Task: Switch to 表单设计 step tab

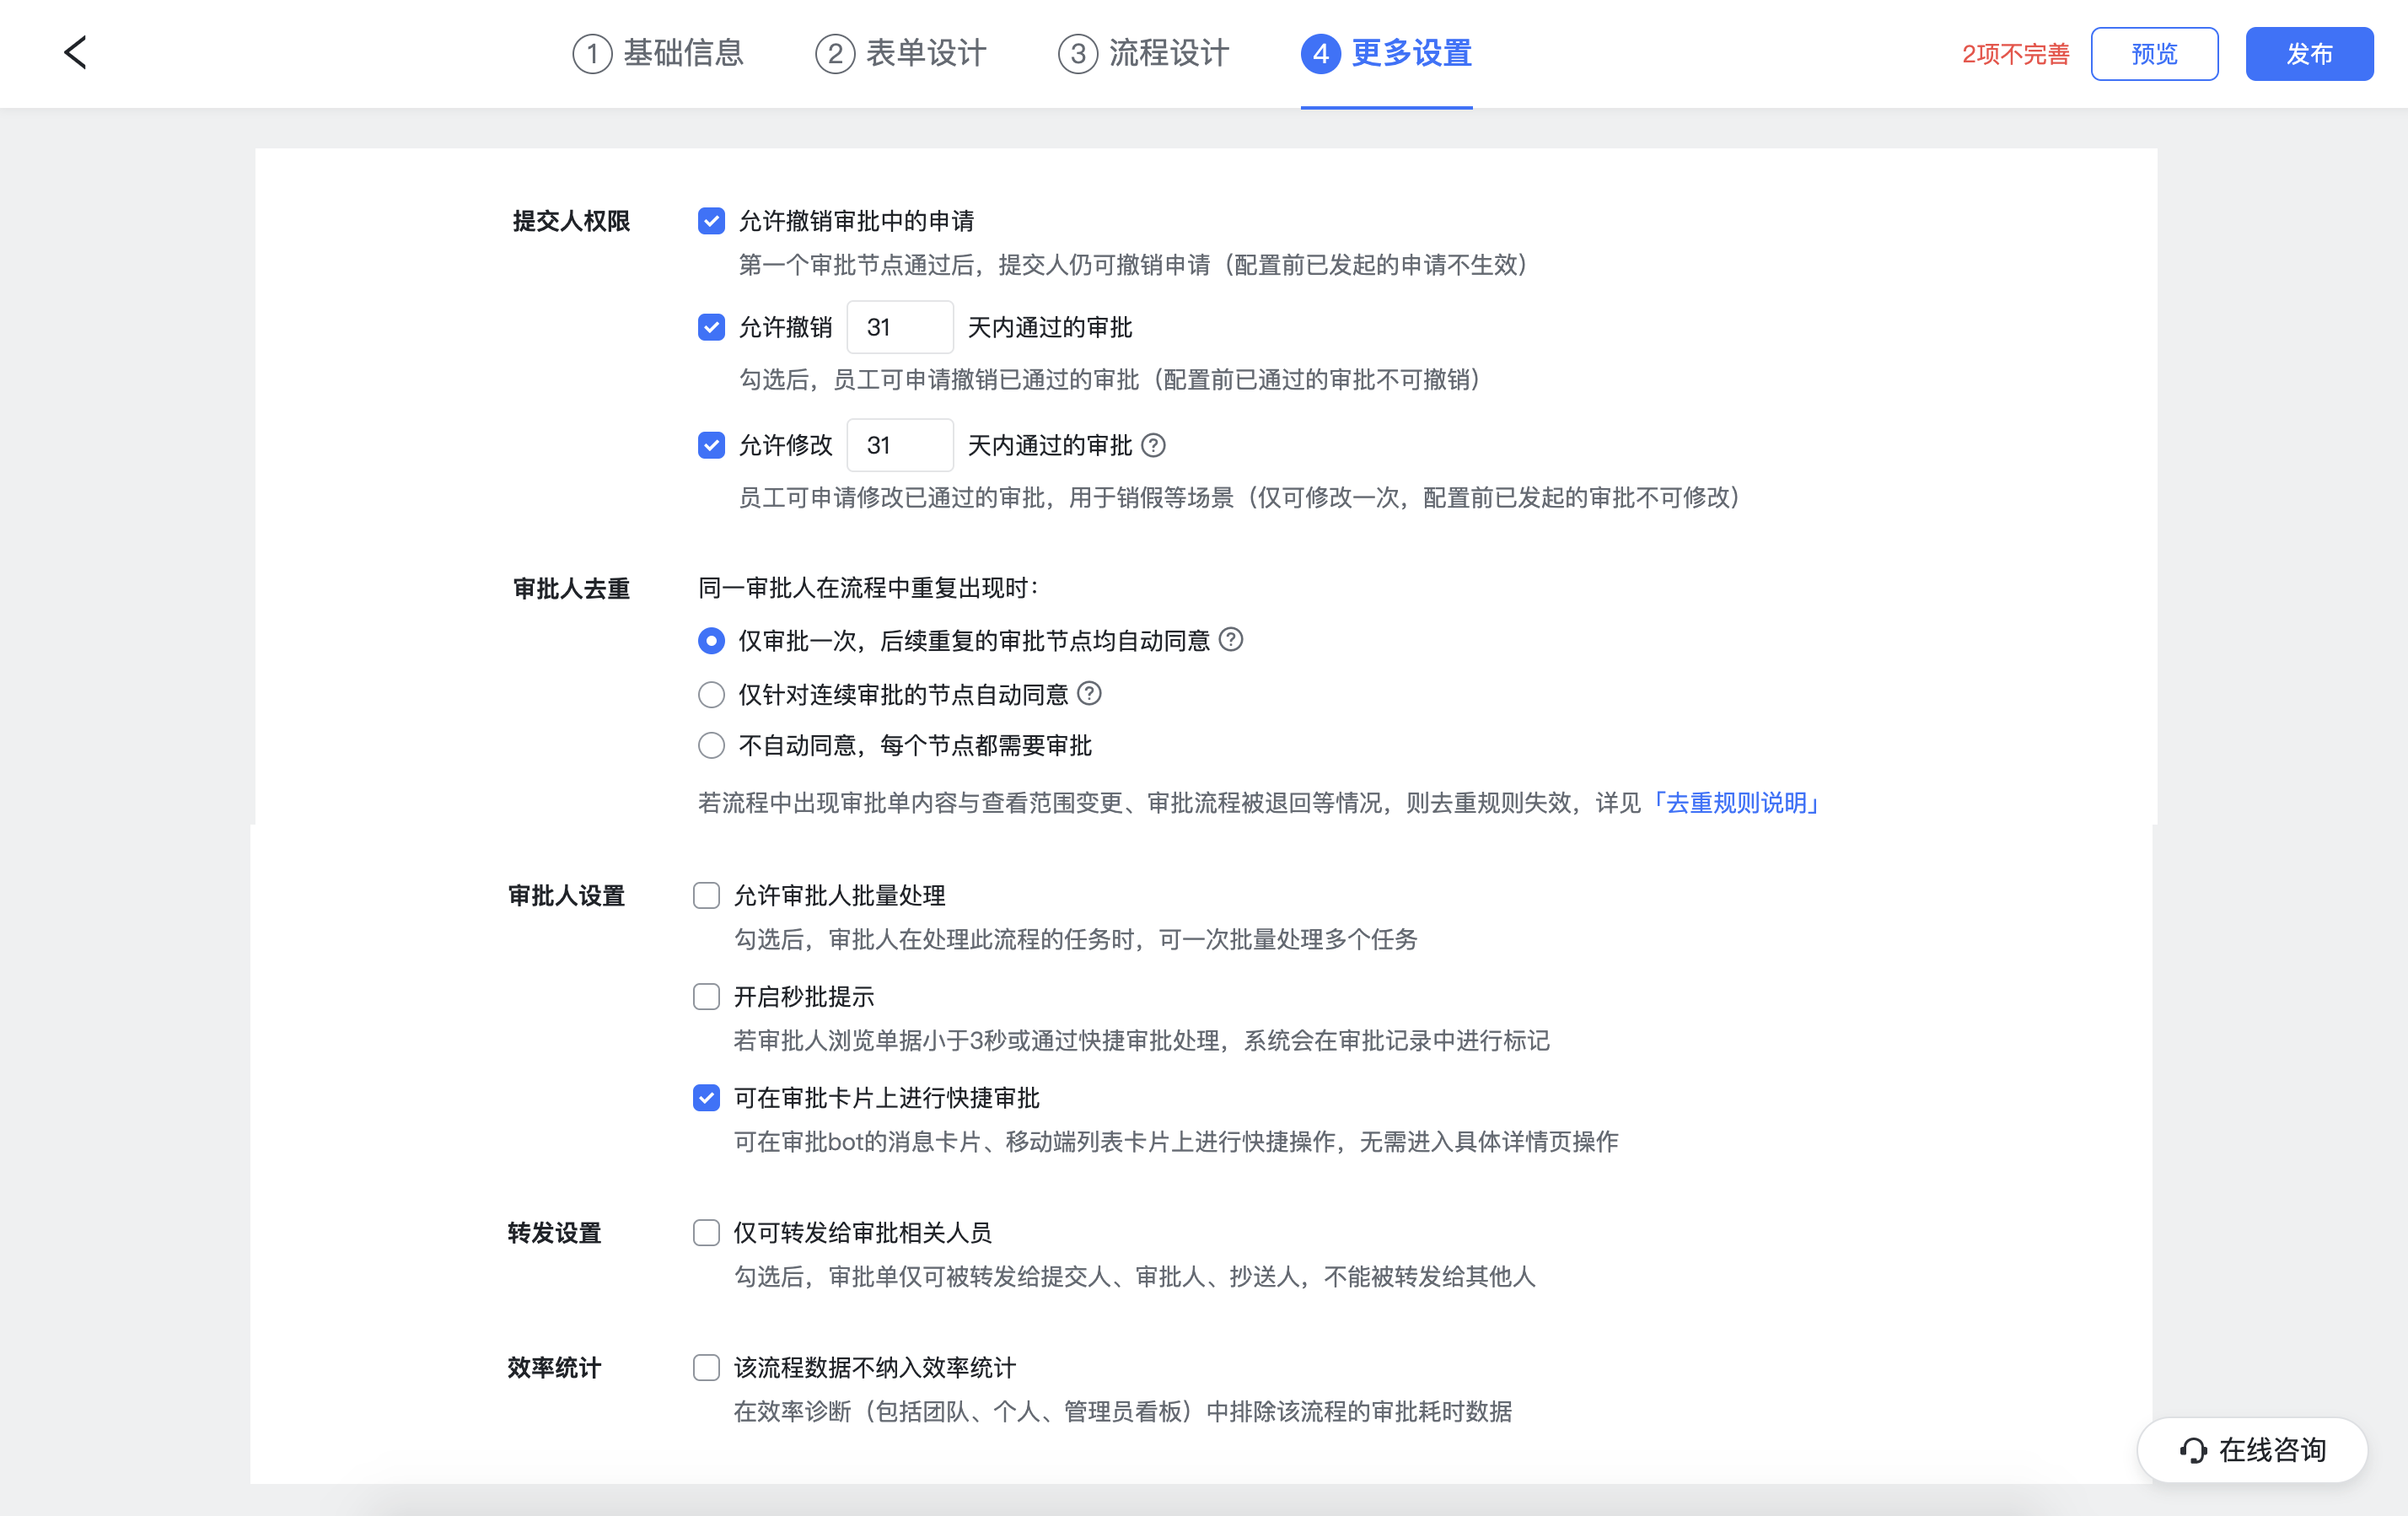Action: tap(901, 53)
